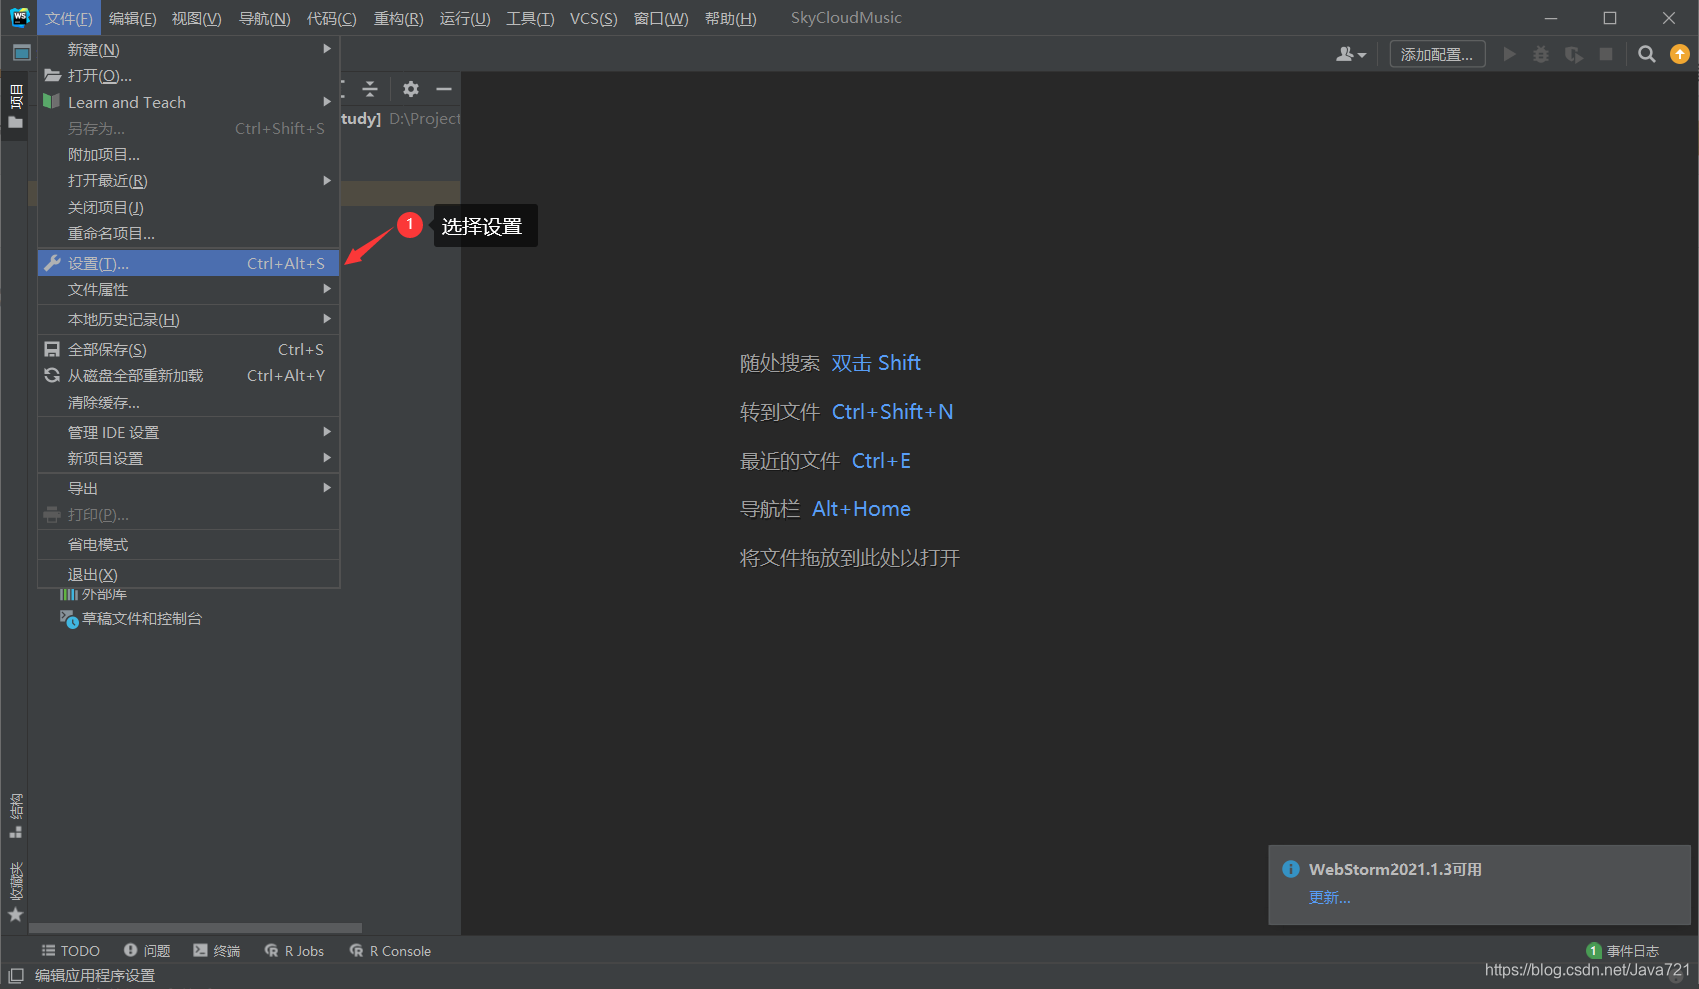Click the WebStorm logo icon in title bar
This screenshot has width=1699, height=989.
pyautogui.click(x=19, y=17)
